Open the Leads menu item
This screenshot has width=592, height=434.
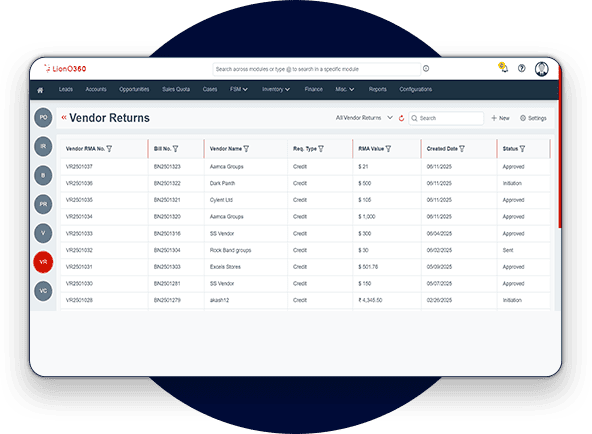(66, 89)
